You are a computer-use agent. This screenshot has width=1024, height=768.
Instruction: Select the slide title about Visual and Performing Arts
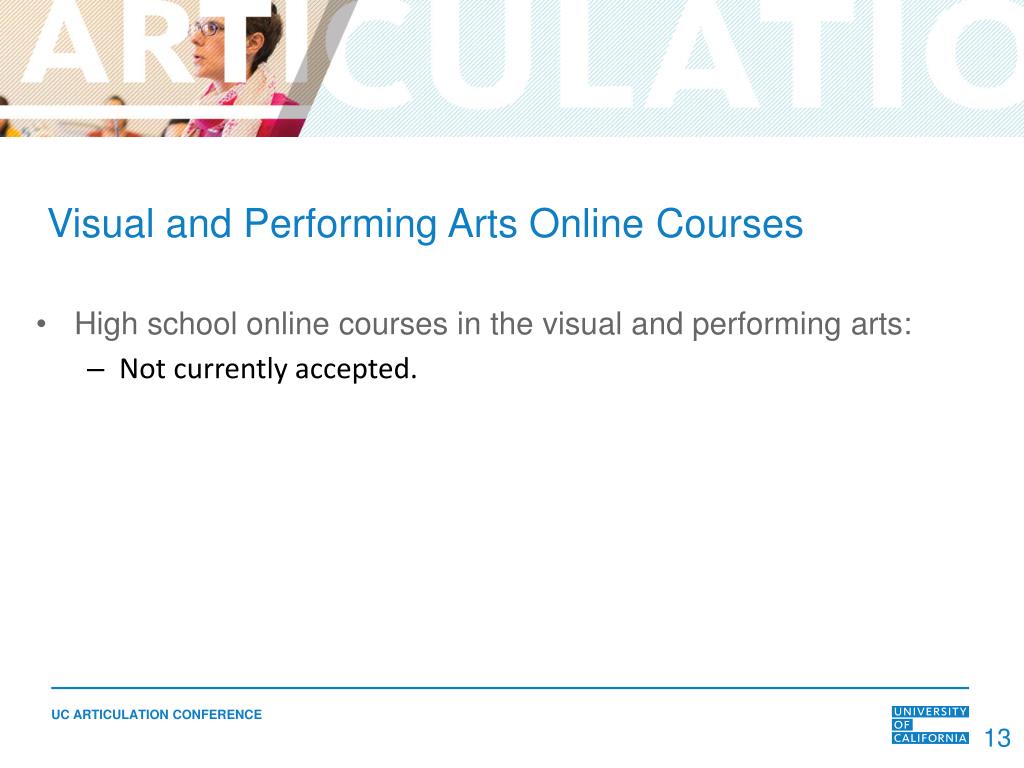pos(423,225)
